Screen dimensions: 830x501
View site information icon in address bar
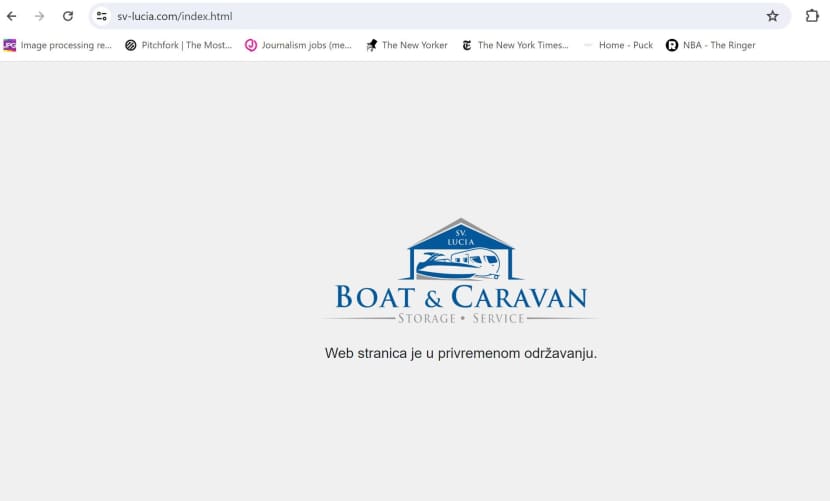102,16
